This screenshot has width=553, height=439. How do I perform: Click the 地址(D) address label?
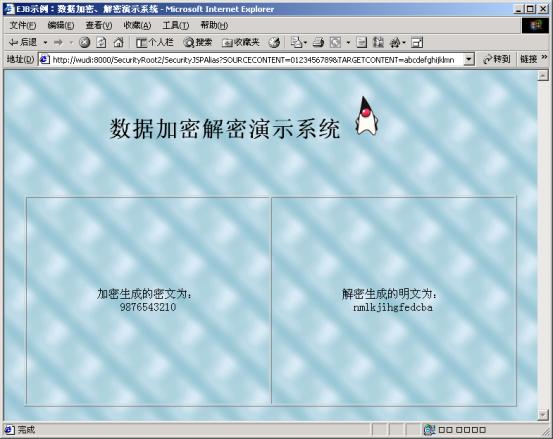click(20, 60)
